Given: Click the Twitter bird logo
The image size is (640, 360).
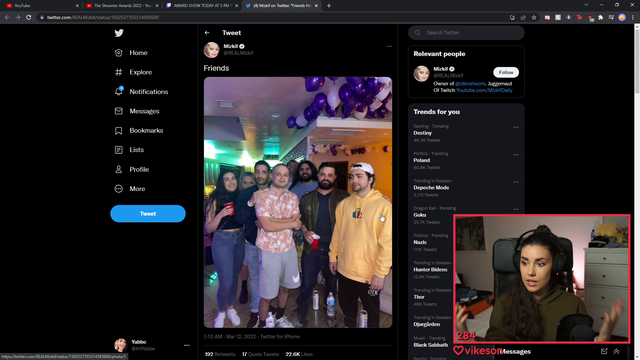Looking at the screenshot, I should 119,33.
